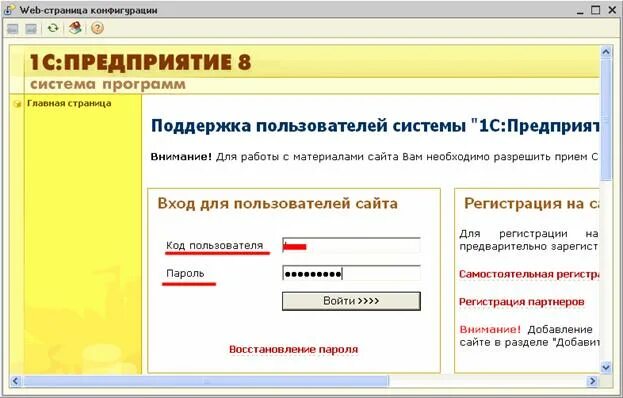Click the Код пользователя input field
This screenshot has height=398, width=623.
tap(351, 246)
